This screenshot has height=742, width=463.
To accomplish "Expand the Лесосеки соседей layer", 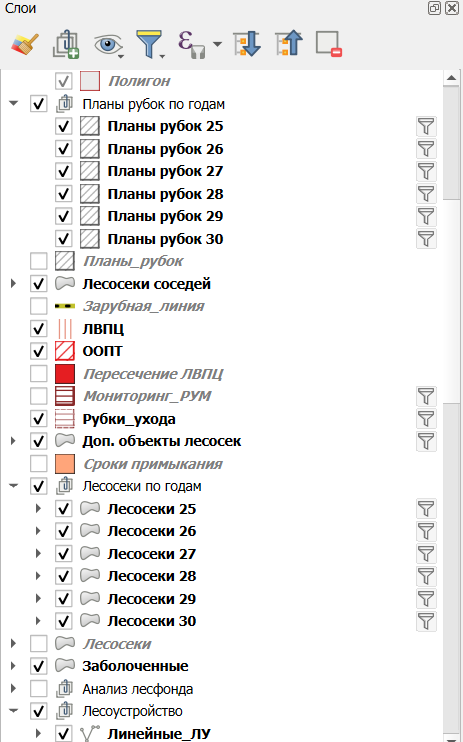I will (x=13, y=283).
